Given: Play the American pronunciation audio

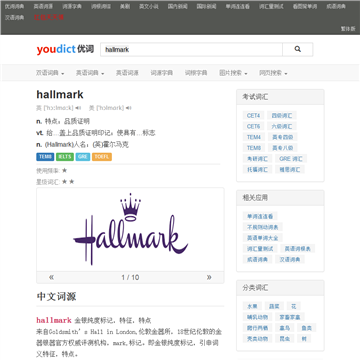Looking at the screenshot, I should coord(129,108).
